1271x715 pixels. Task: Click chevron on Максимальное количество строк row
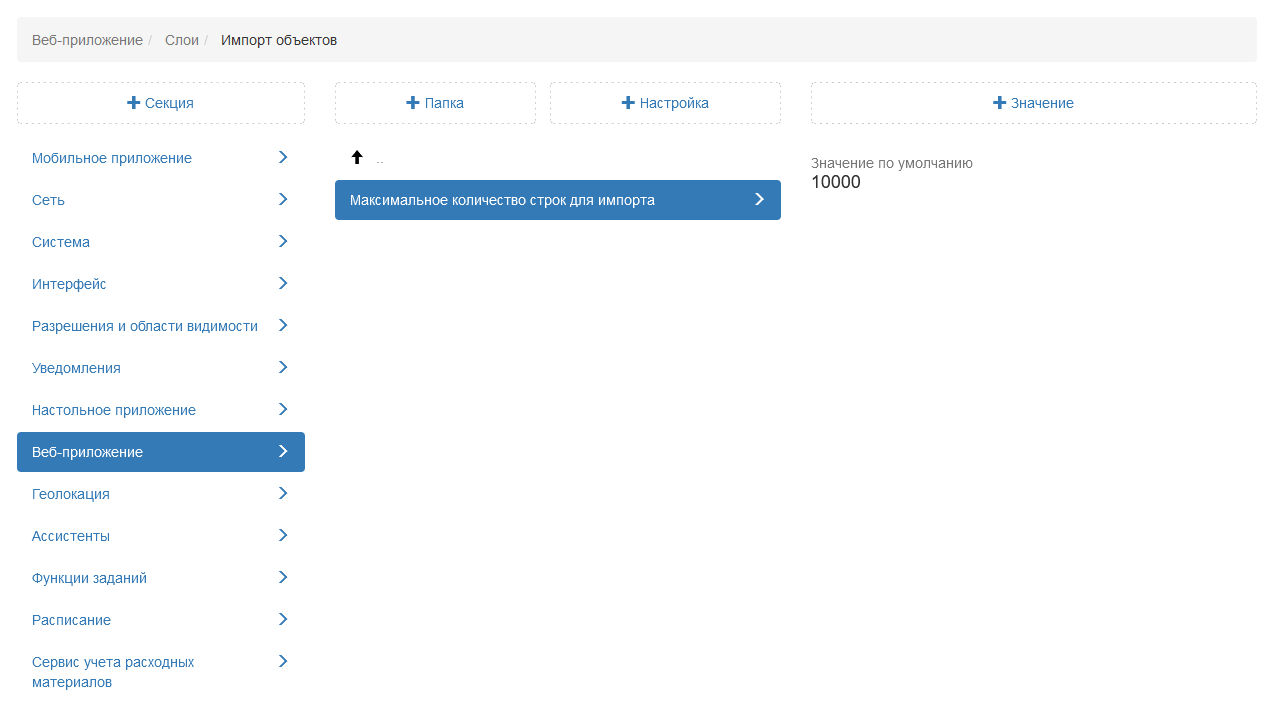pos(759,200)
